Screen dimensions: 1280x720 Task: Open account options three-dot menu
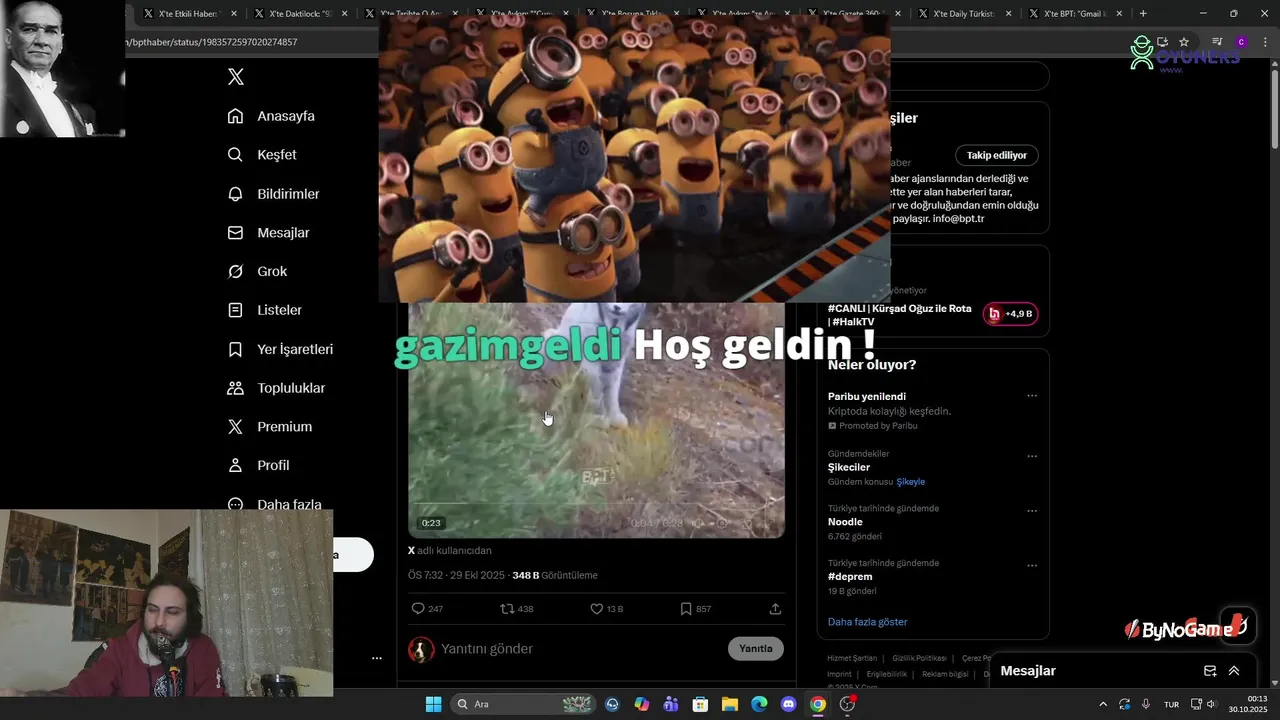click(x=377, y=658)
